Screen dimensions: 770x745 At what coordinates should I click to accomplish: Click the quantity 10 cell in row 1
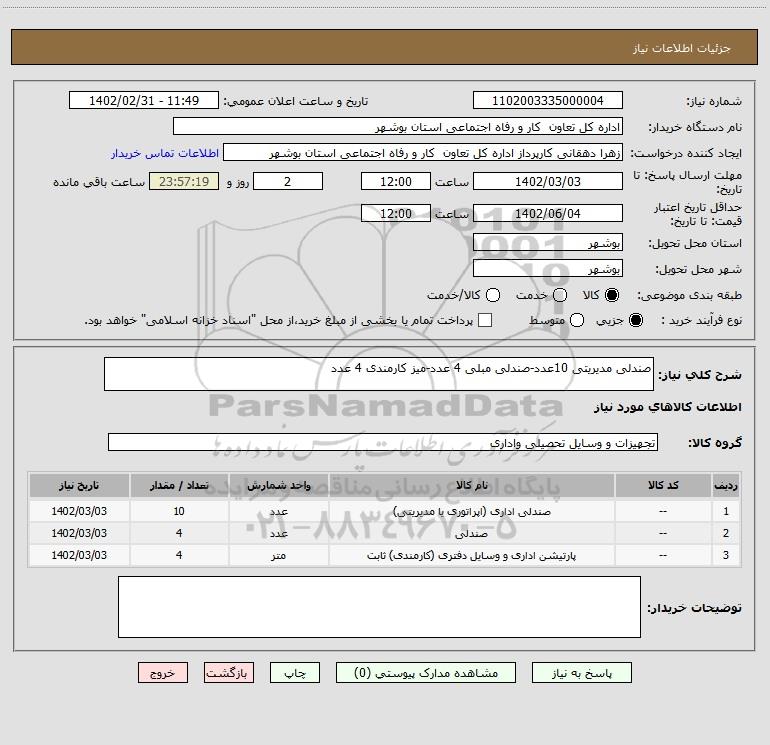179,511
